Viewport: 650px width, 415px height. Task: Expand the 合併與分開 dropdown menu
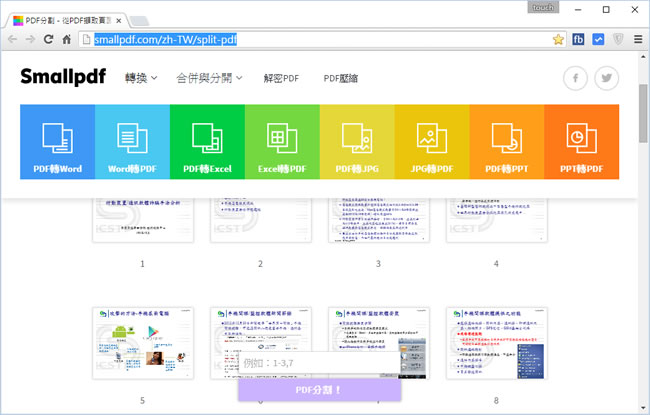pyautogui.click(x=209, y=78)
